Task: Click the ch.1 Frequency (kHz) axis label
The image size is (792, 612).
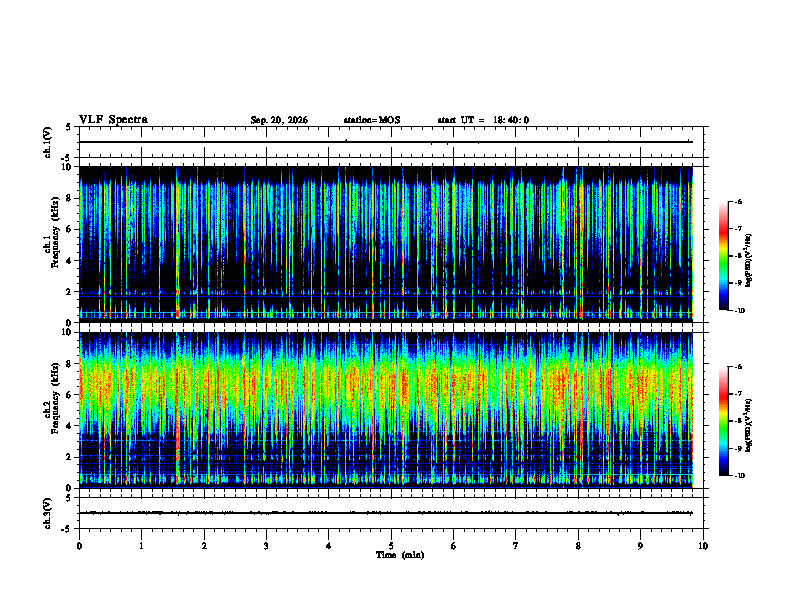Action: tap(55, 244)
